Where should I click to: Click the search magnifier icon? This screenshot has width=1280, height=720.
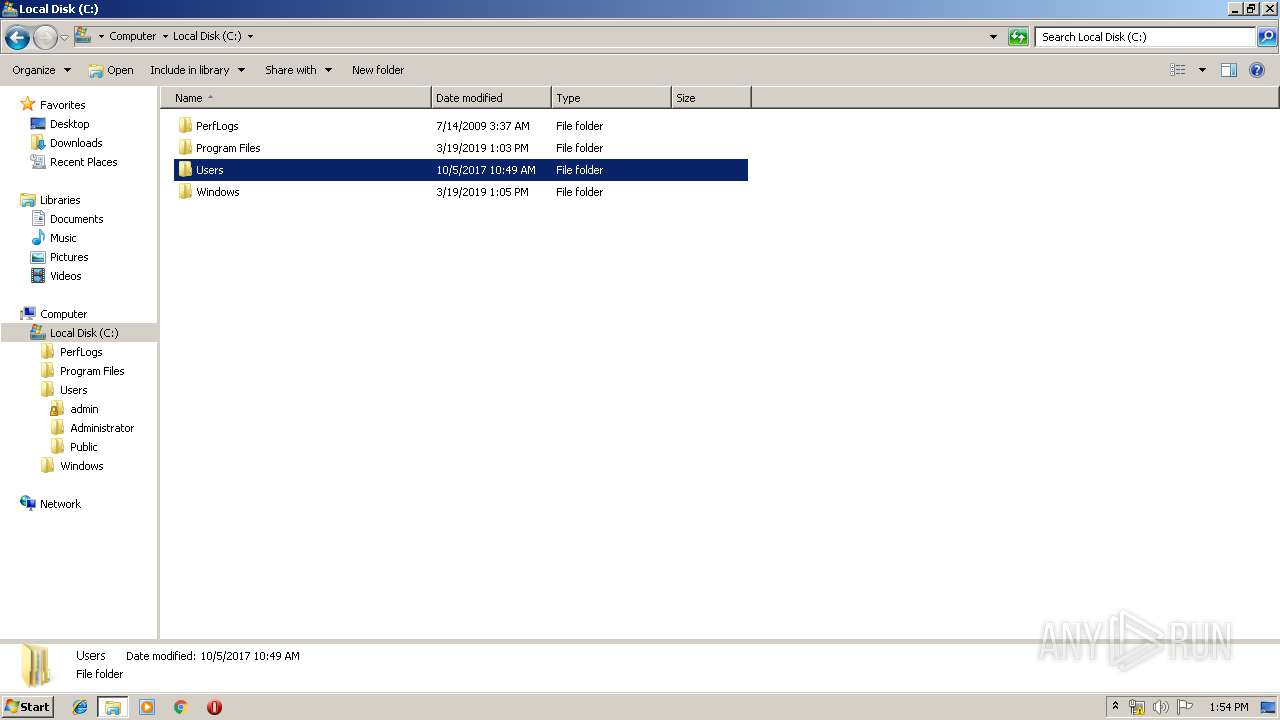click(1267, 37)
